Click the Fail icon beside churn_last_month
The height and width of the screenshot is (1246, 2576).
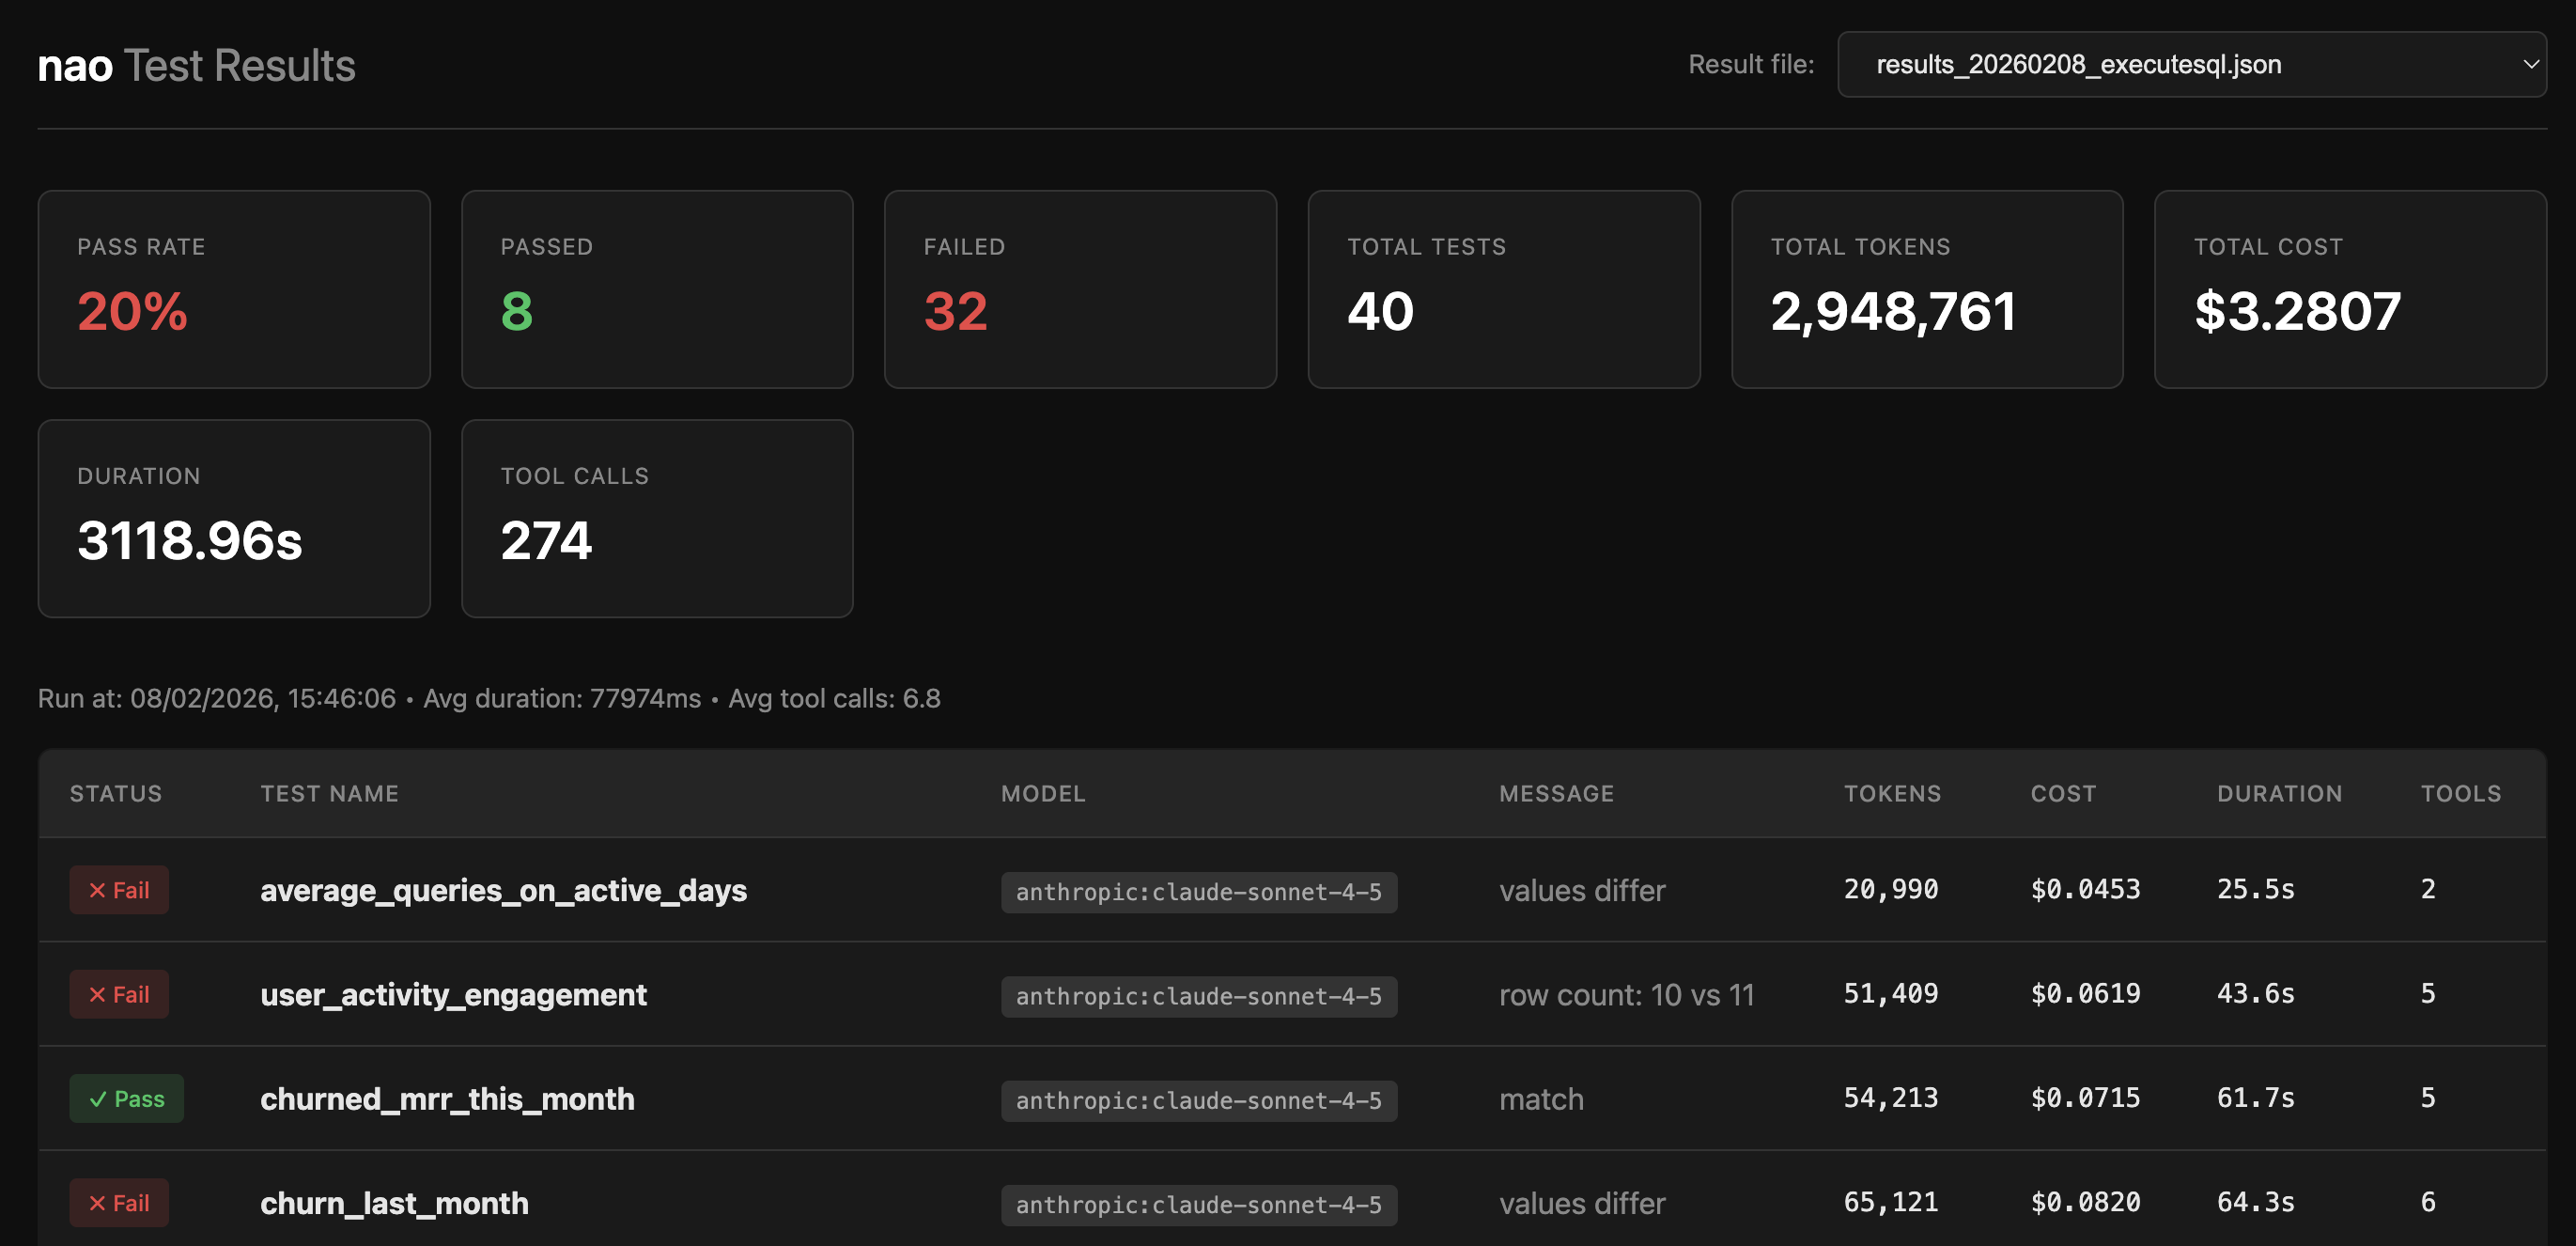click(x=119, y=1202)
